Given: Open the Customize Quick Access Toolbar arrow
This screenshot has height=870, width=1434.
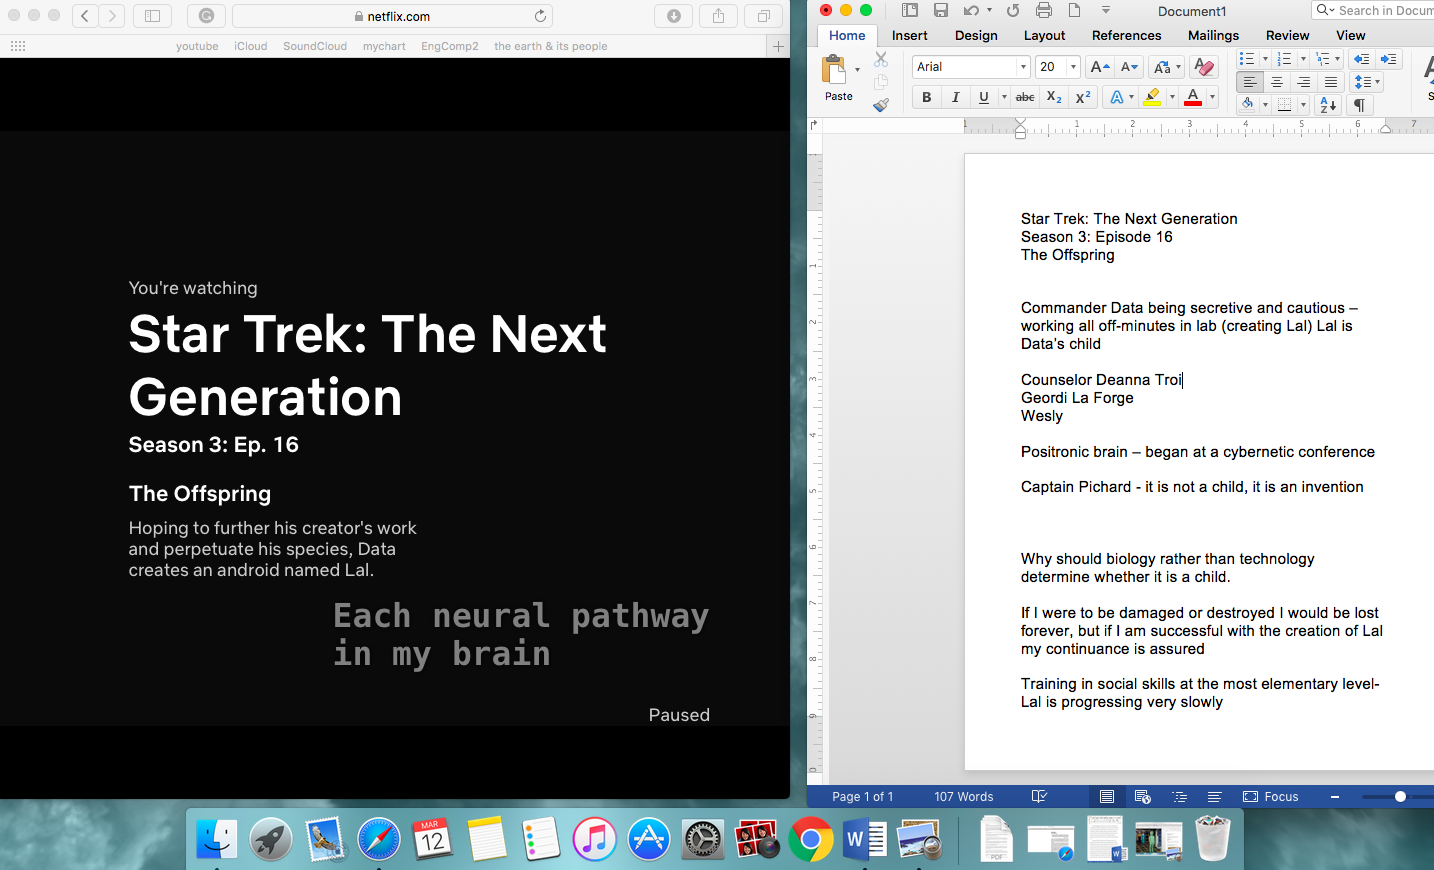Looking at the screenshot, I should pos(1106,10).
